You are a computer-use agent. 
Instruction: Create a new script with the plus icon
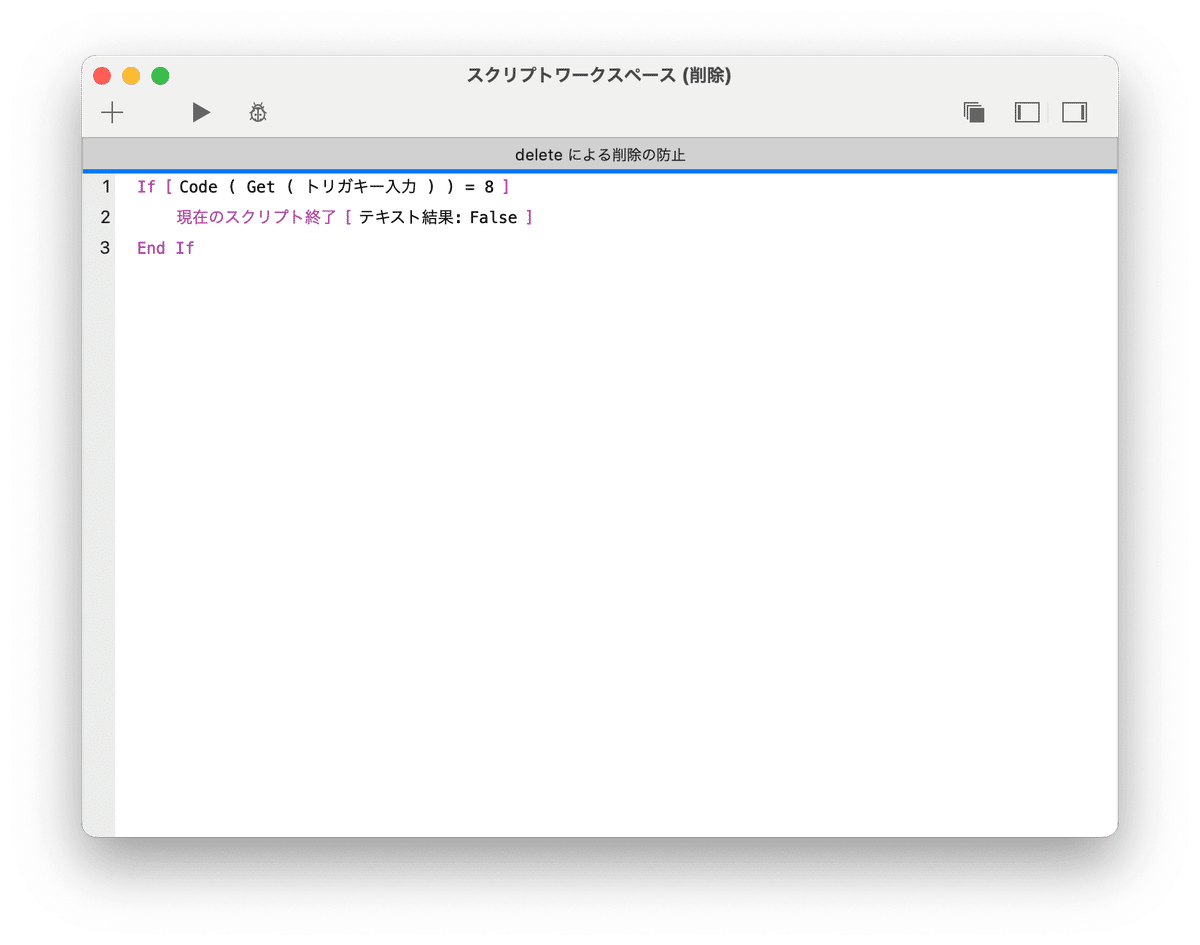click(x=112, y=112)
